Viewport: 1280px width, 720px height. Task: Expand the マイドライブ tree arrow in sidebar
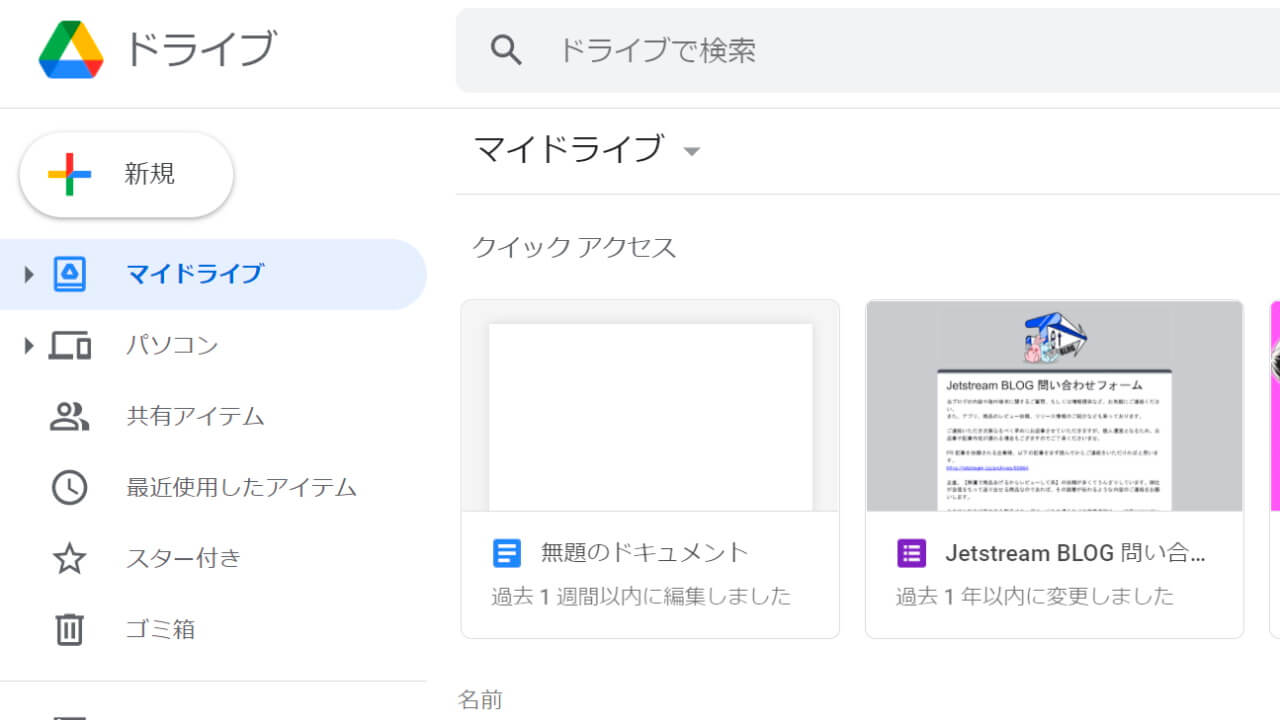(x=28, y=274)
